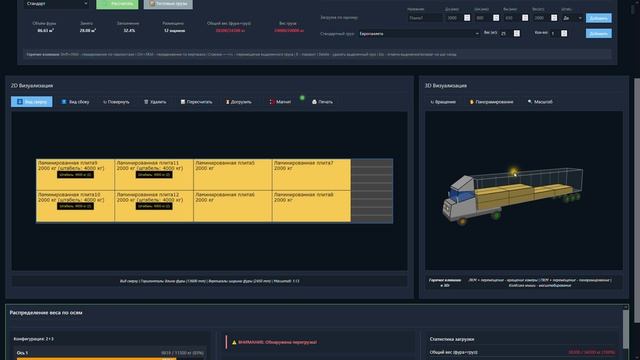
Task: Click the magnifier icon beside Масштаб
Action: click(530, 102)
